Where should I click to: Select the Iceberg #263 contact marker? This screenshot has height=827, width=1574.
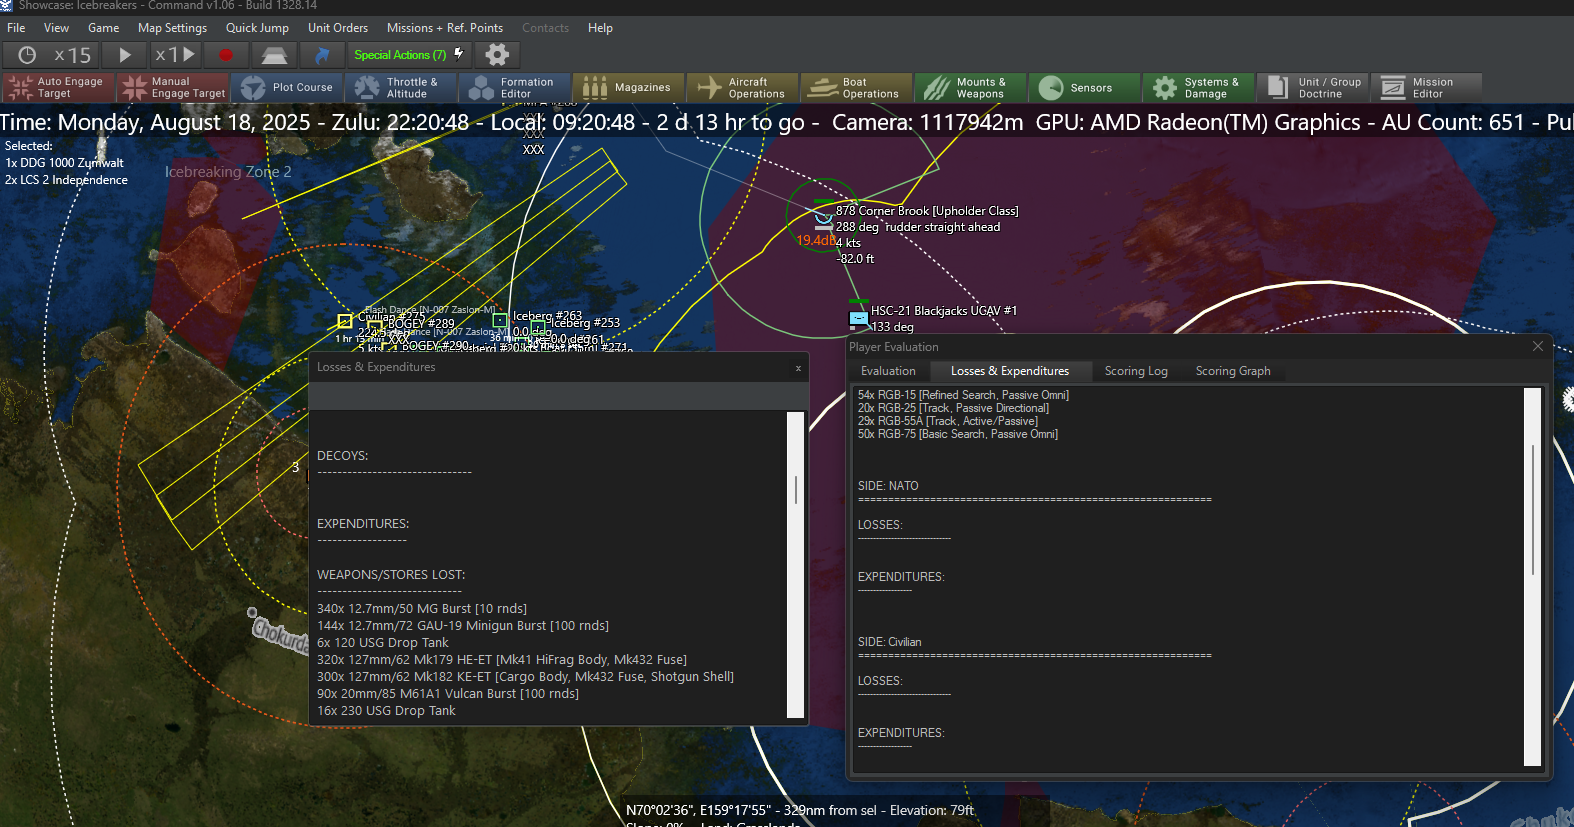(x=500, y=321)
